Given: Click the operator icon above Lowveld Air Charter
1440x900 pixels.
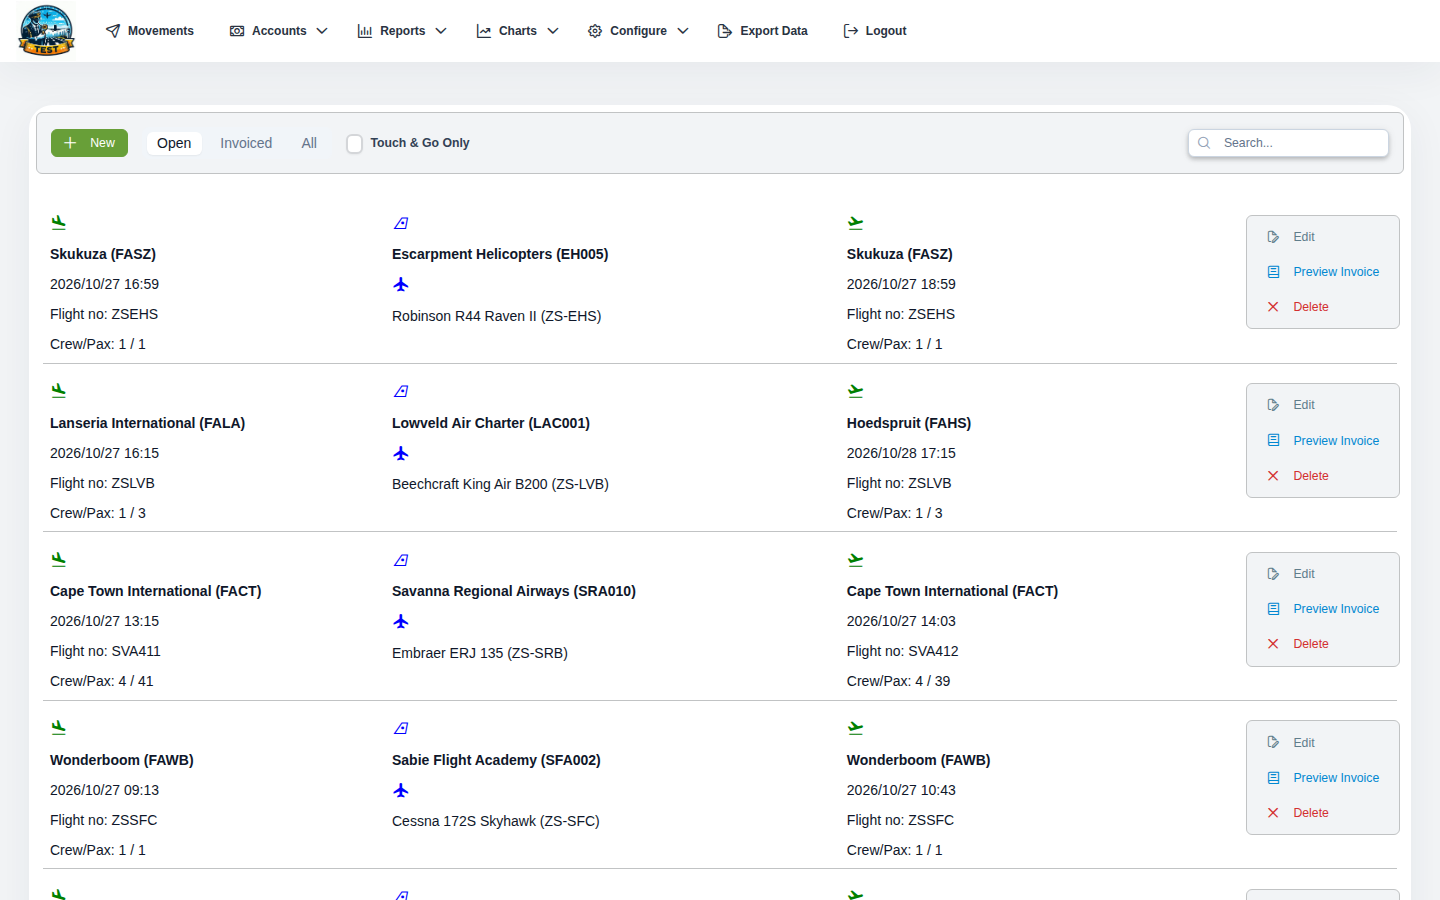Looking at the screenshot, I should (401, 391).
